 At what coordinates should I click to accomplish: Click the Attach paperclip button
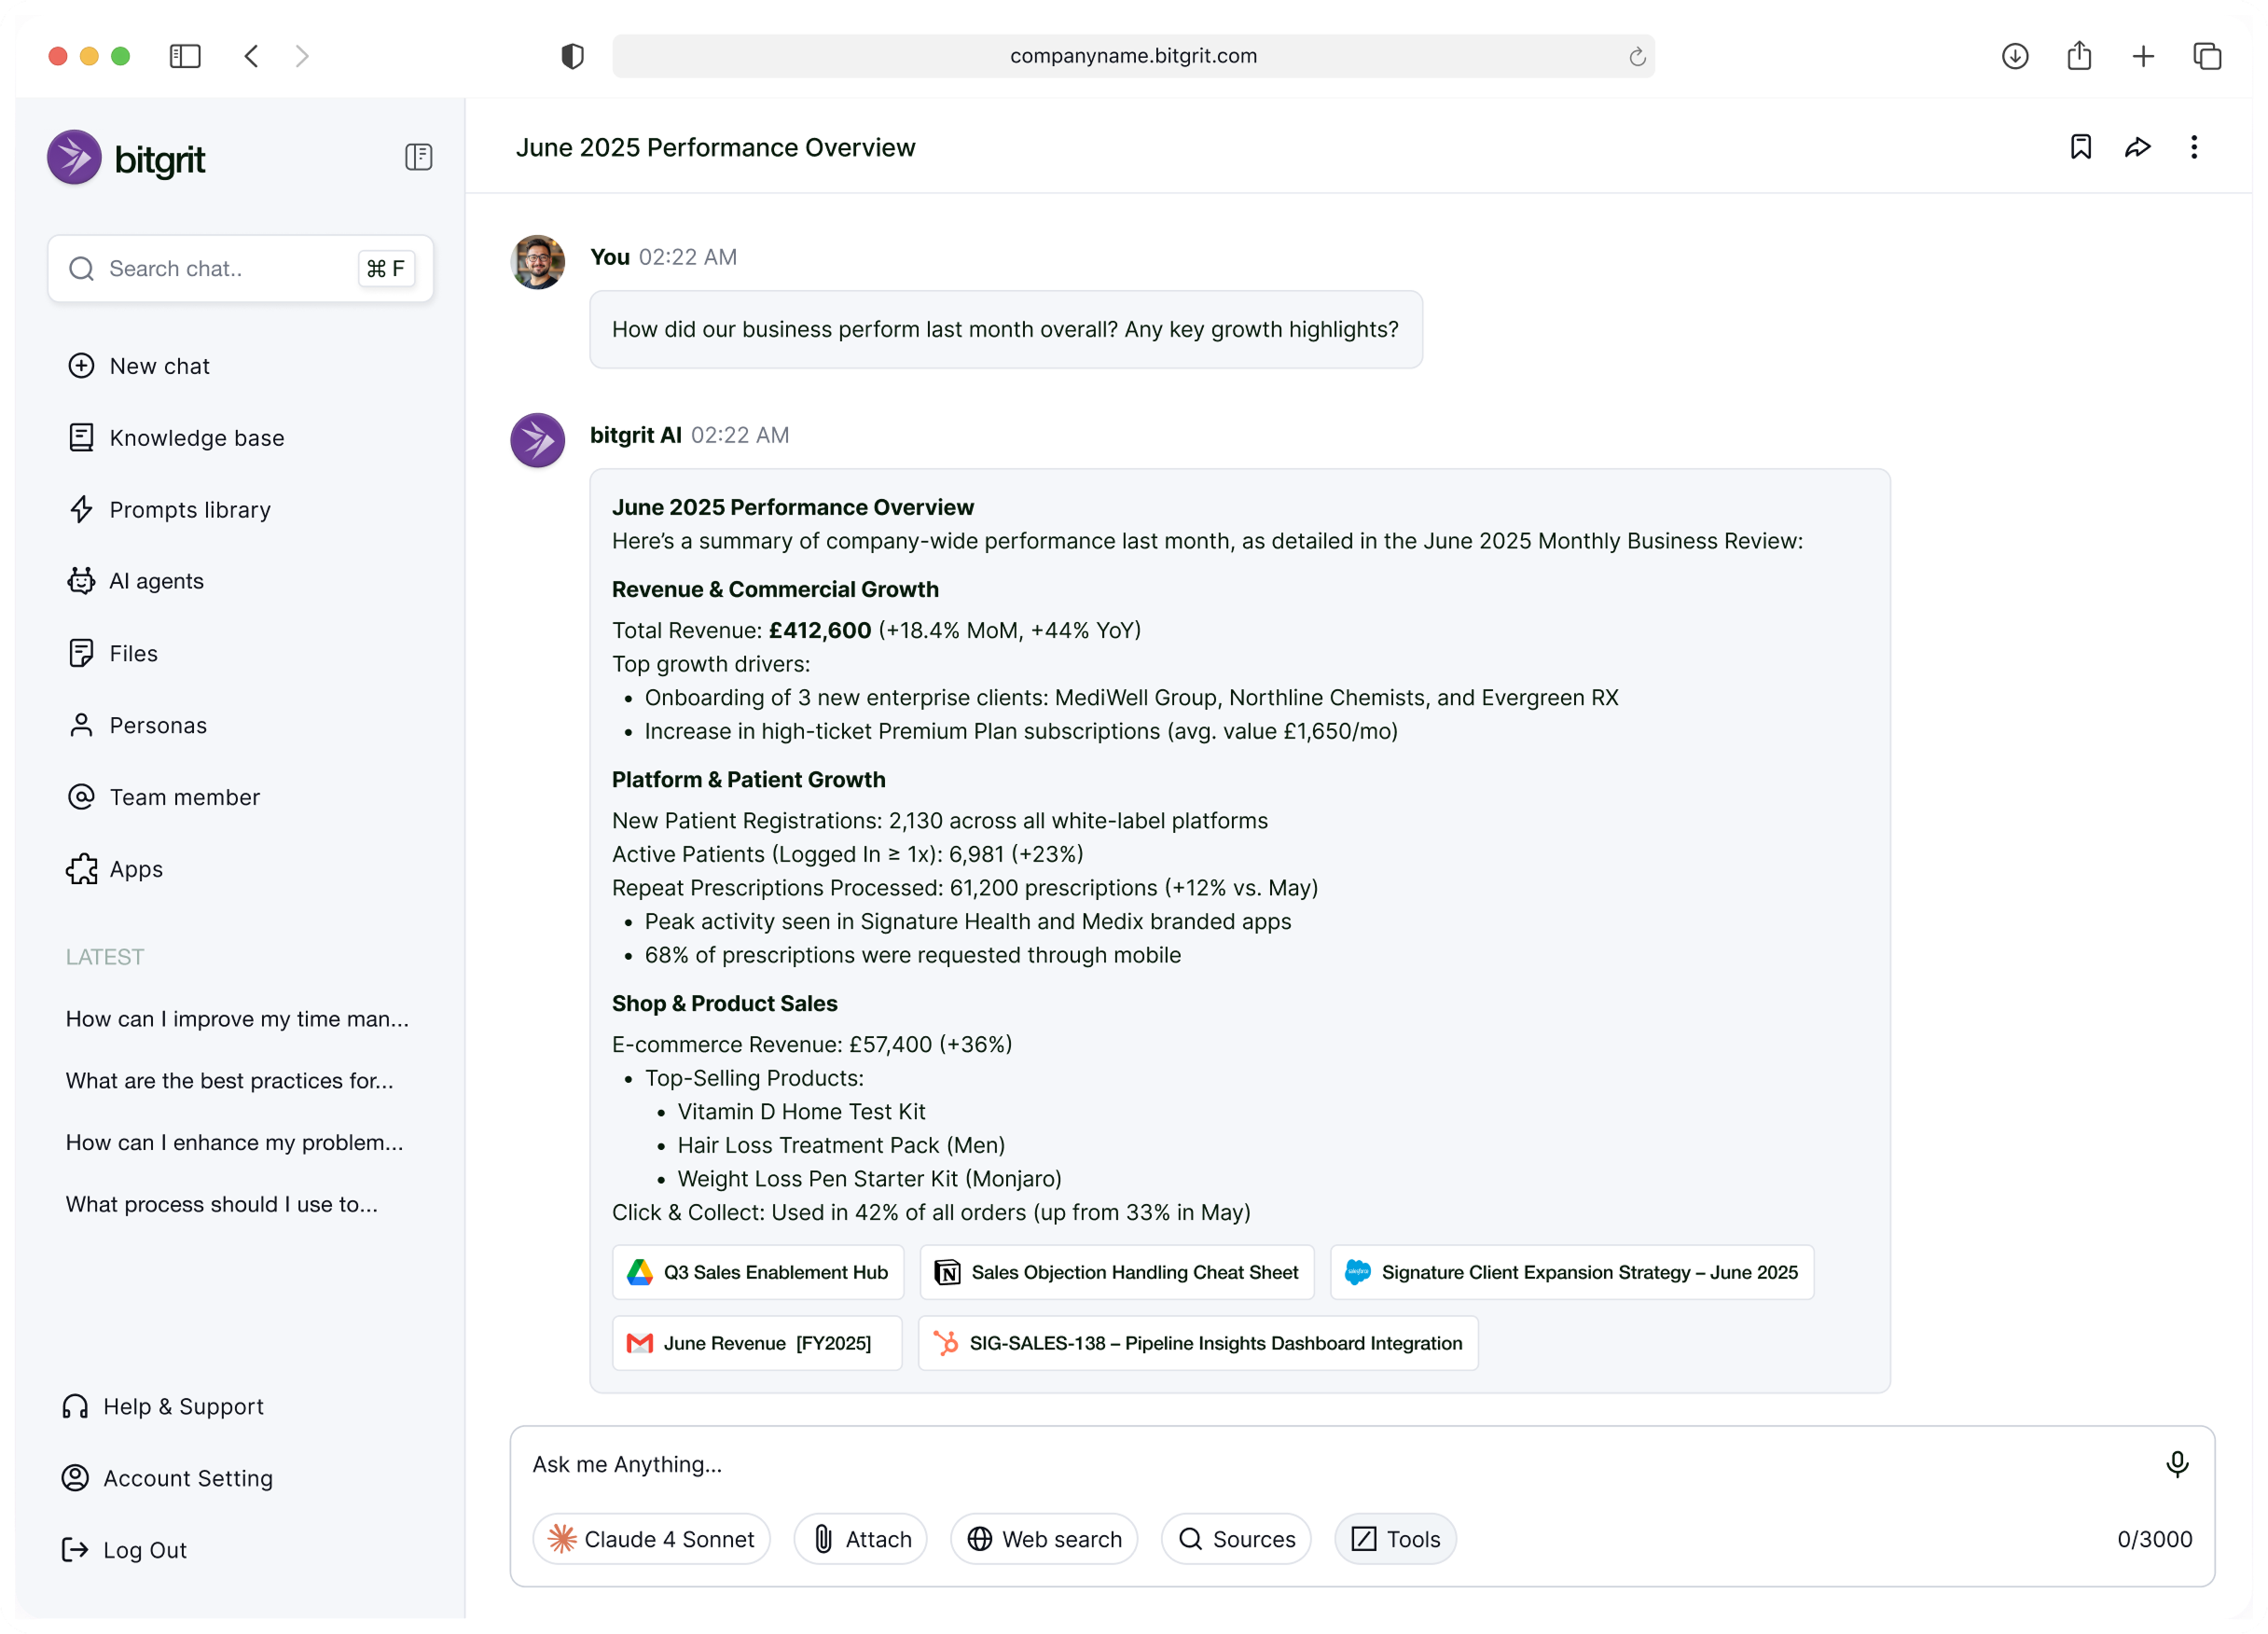[861, 1538]
